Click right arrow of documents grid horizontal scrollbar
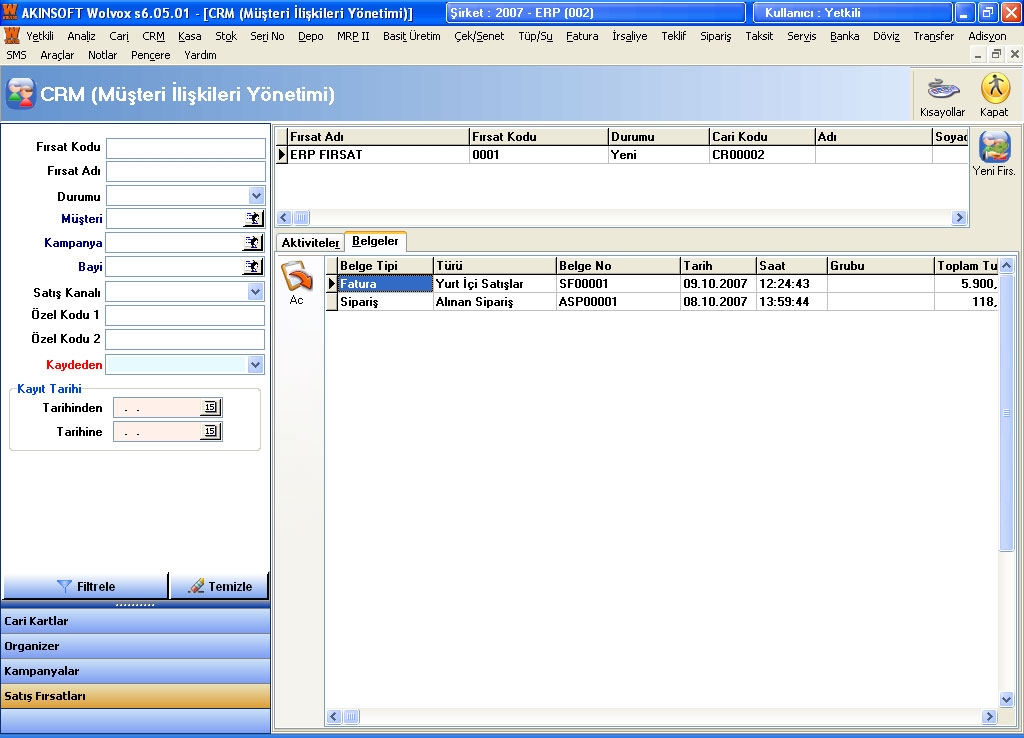 pos(989,716)
